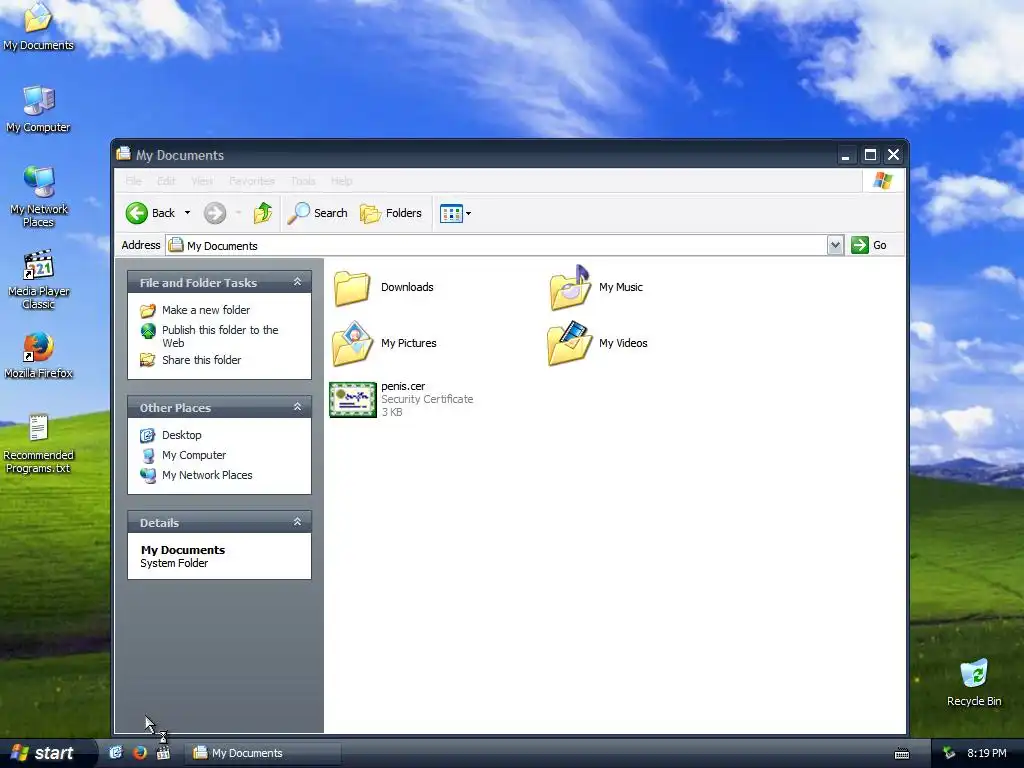Open the Start menu

pos(44,753)
